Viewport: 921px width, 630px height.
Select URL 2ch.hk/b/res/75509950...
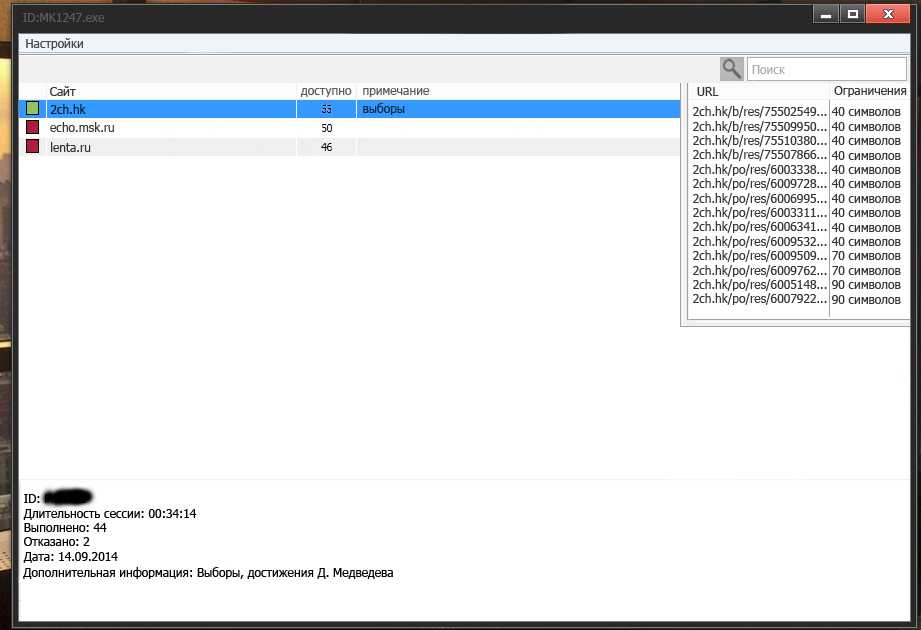(x=759, y=127)
